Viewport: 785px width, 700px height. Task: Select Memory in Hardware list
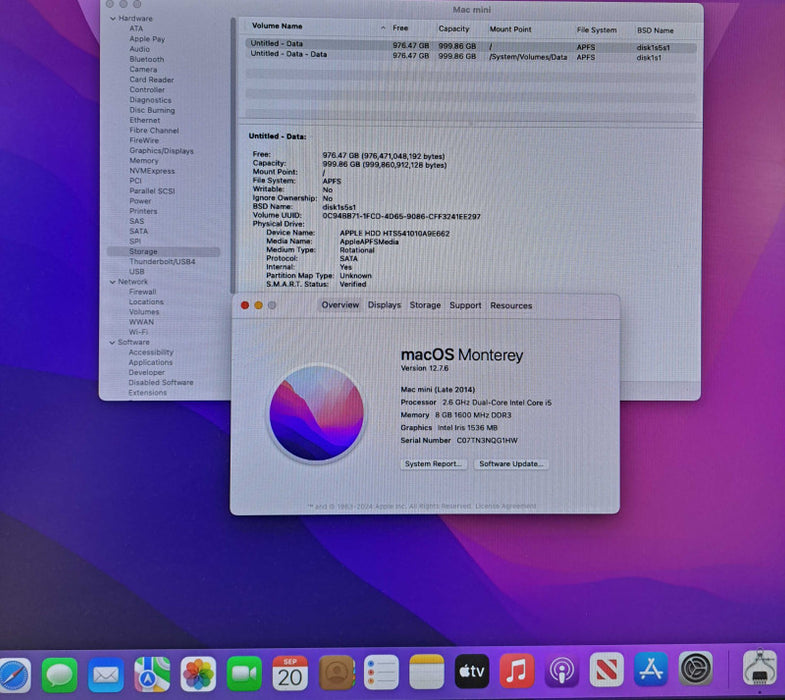(x=144, y=161)
